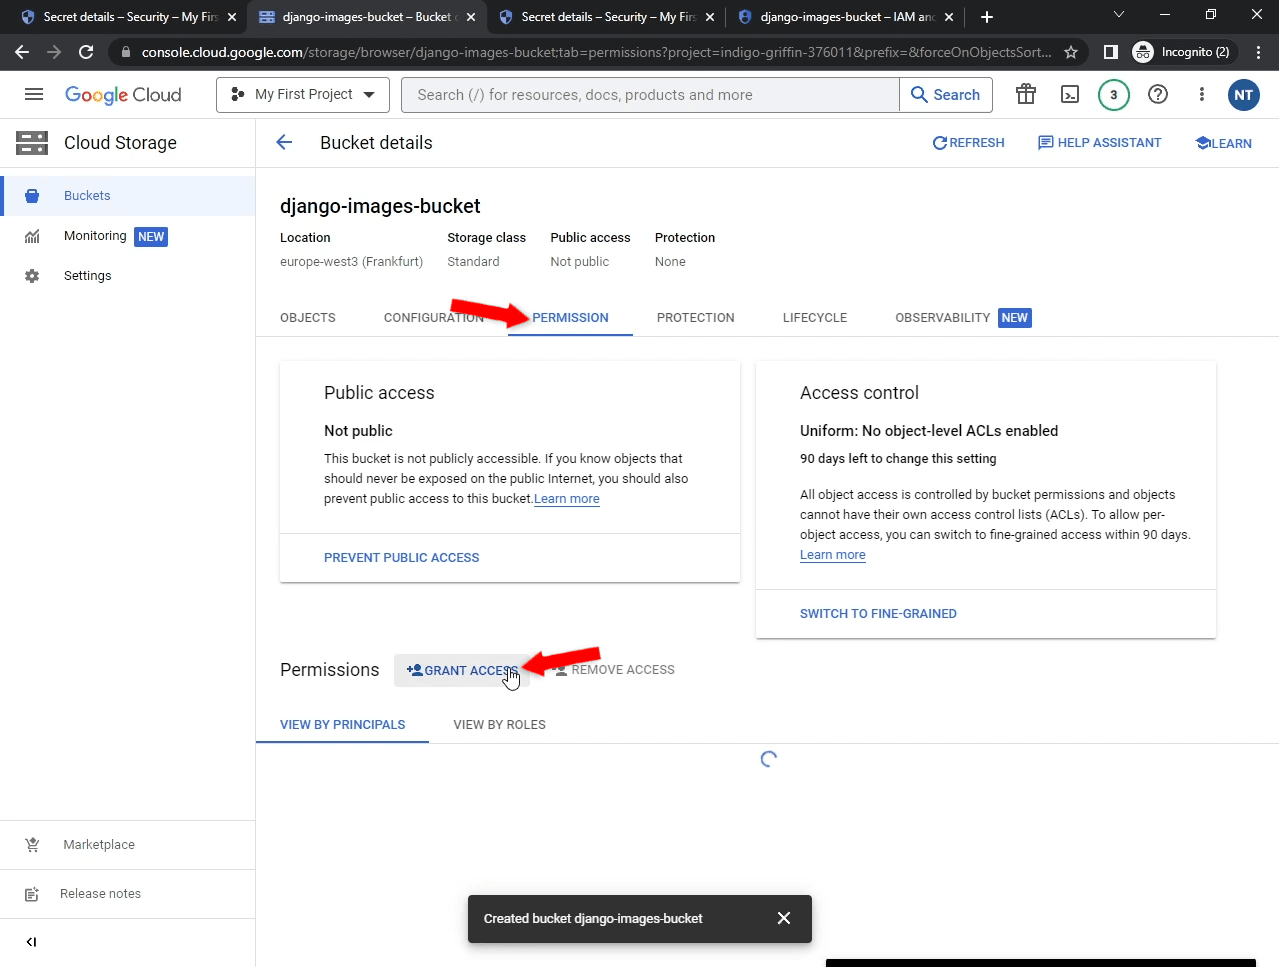Open the browser tab search chevron
This screenshot has width=1279, height=967.
coord(1118,16)
